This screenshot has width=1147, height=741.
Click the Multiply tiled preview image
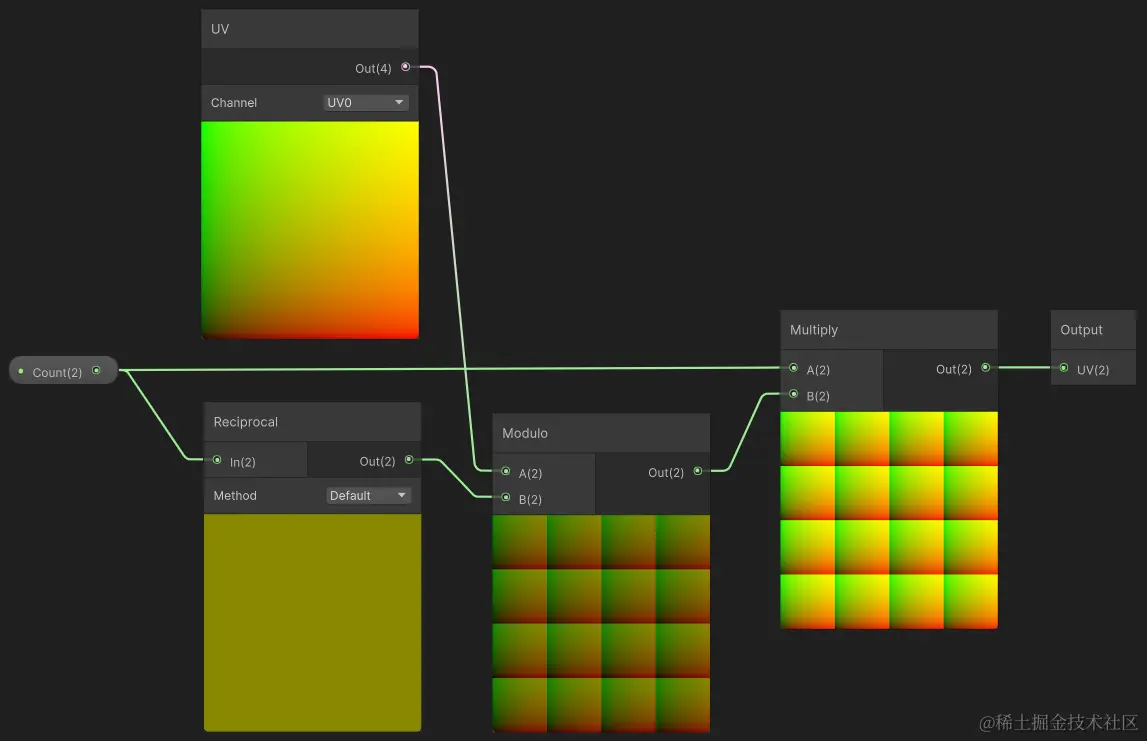889,520
